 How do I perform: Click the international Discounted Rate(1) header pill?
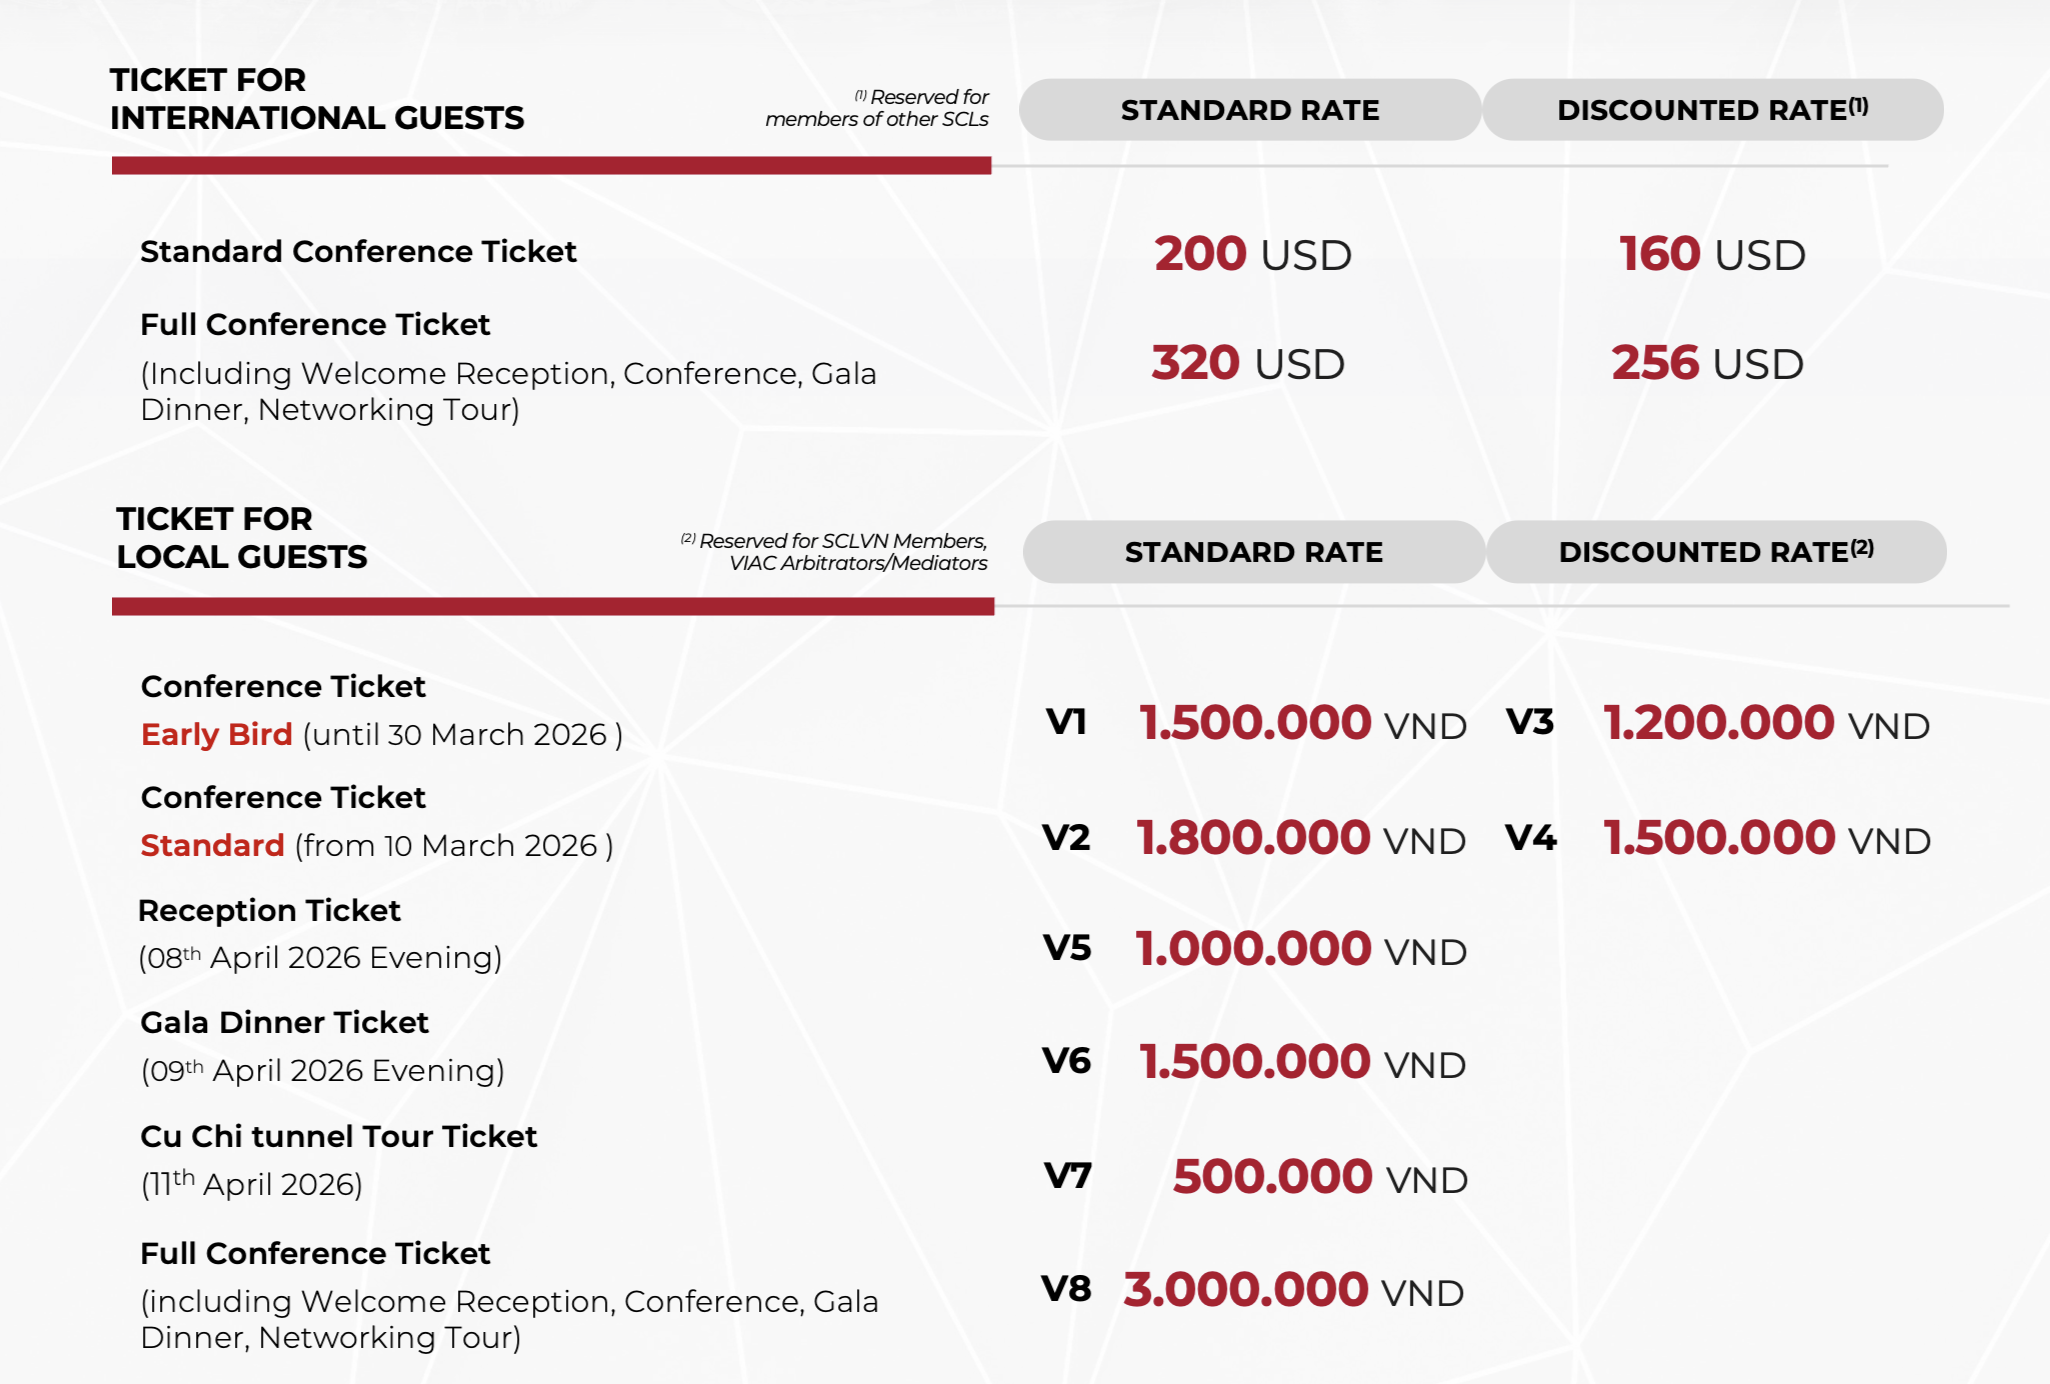1712,110
